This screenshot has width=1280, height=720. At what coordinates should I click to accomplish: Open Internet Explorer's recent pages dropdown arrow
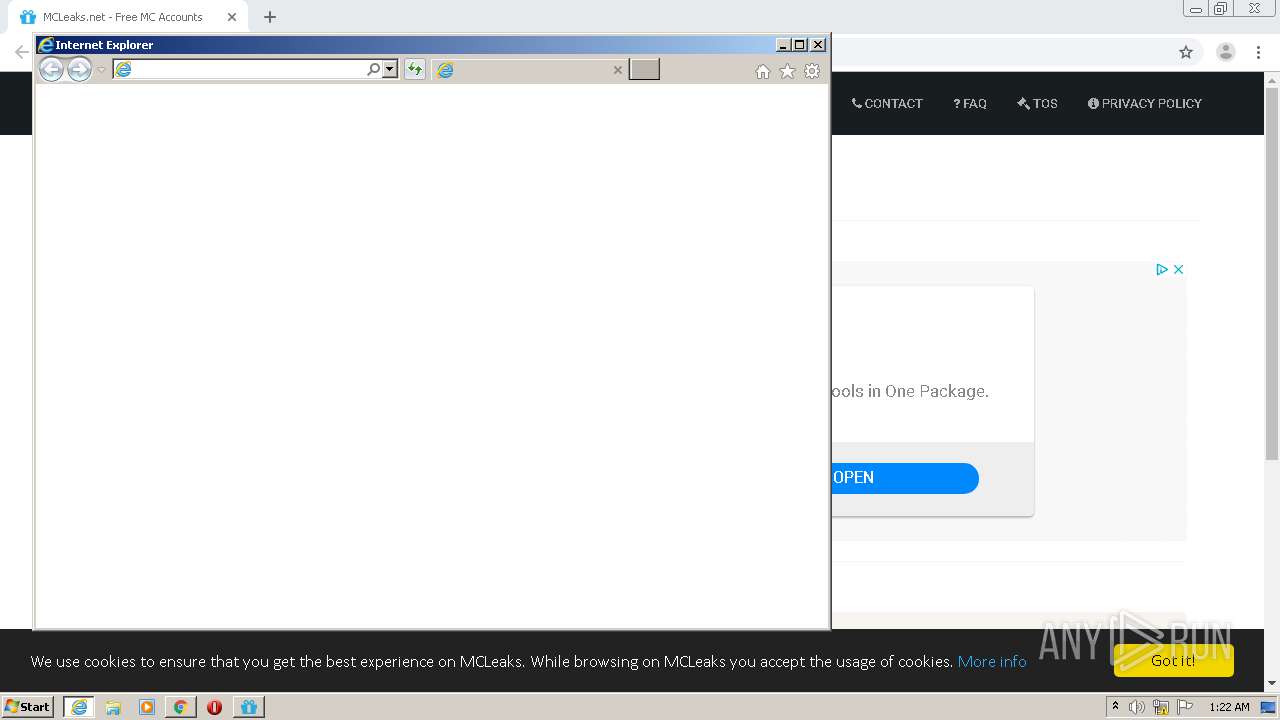click(x=101, y=70)
